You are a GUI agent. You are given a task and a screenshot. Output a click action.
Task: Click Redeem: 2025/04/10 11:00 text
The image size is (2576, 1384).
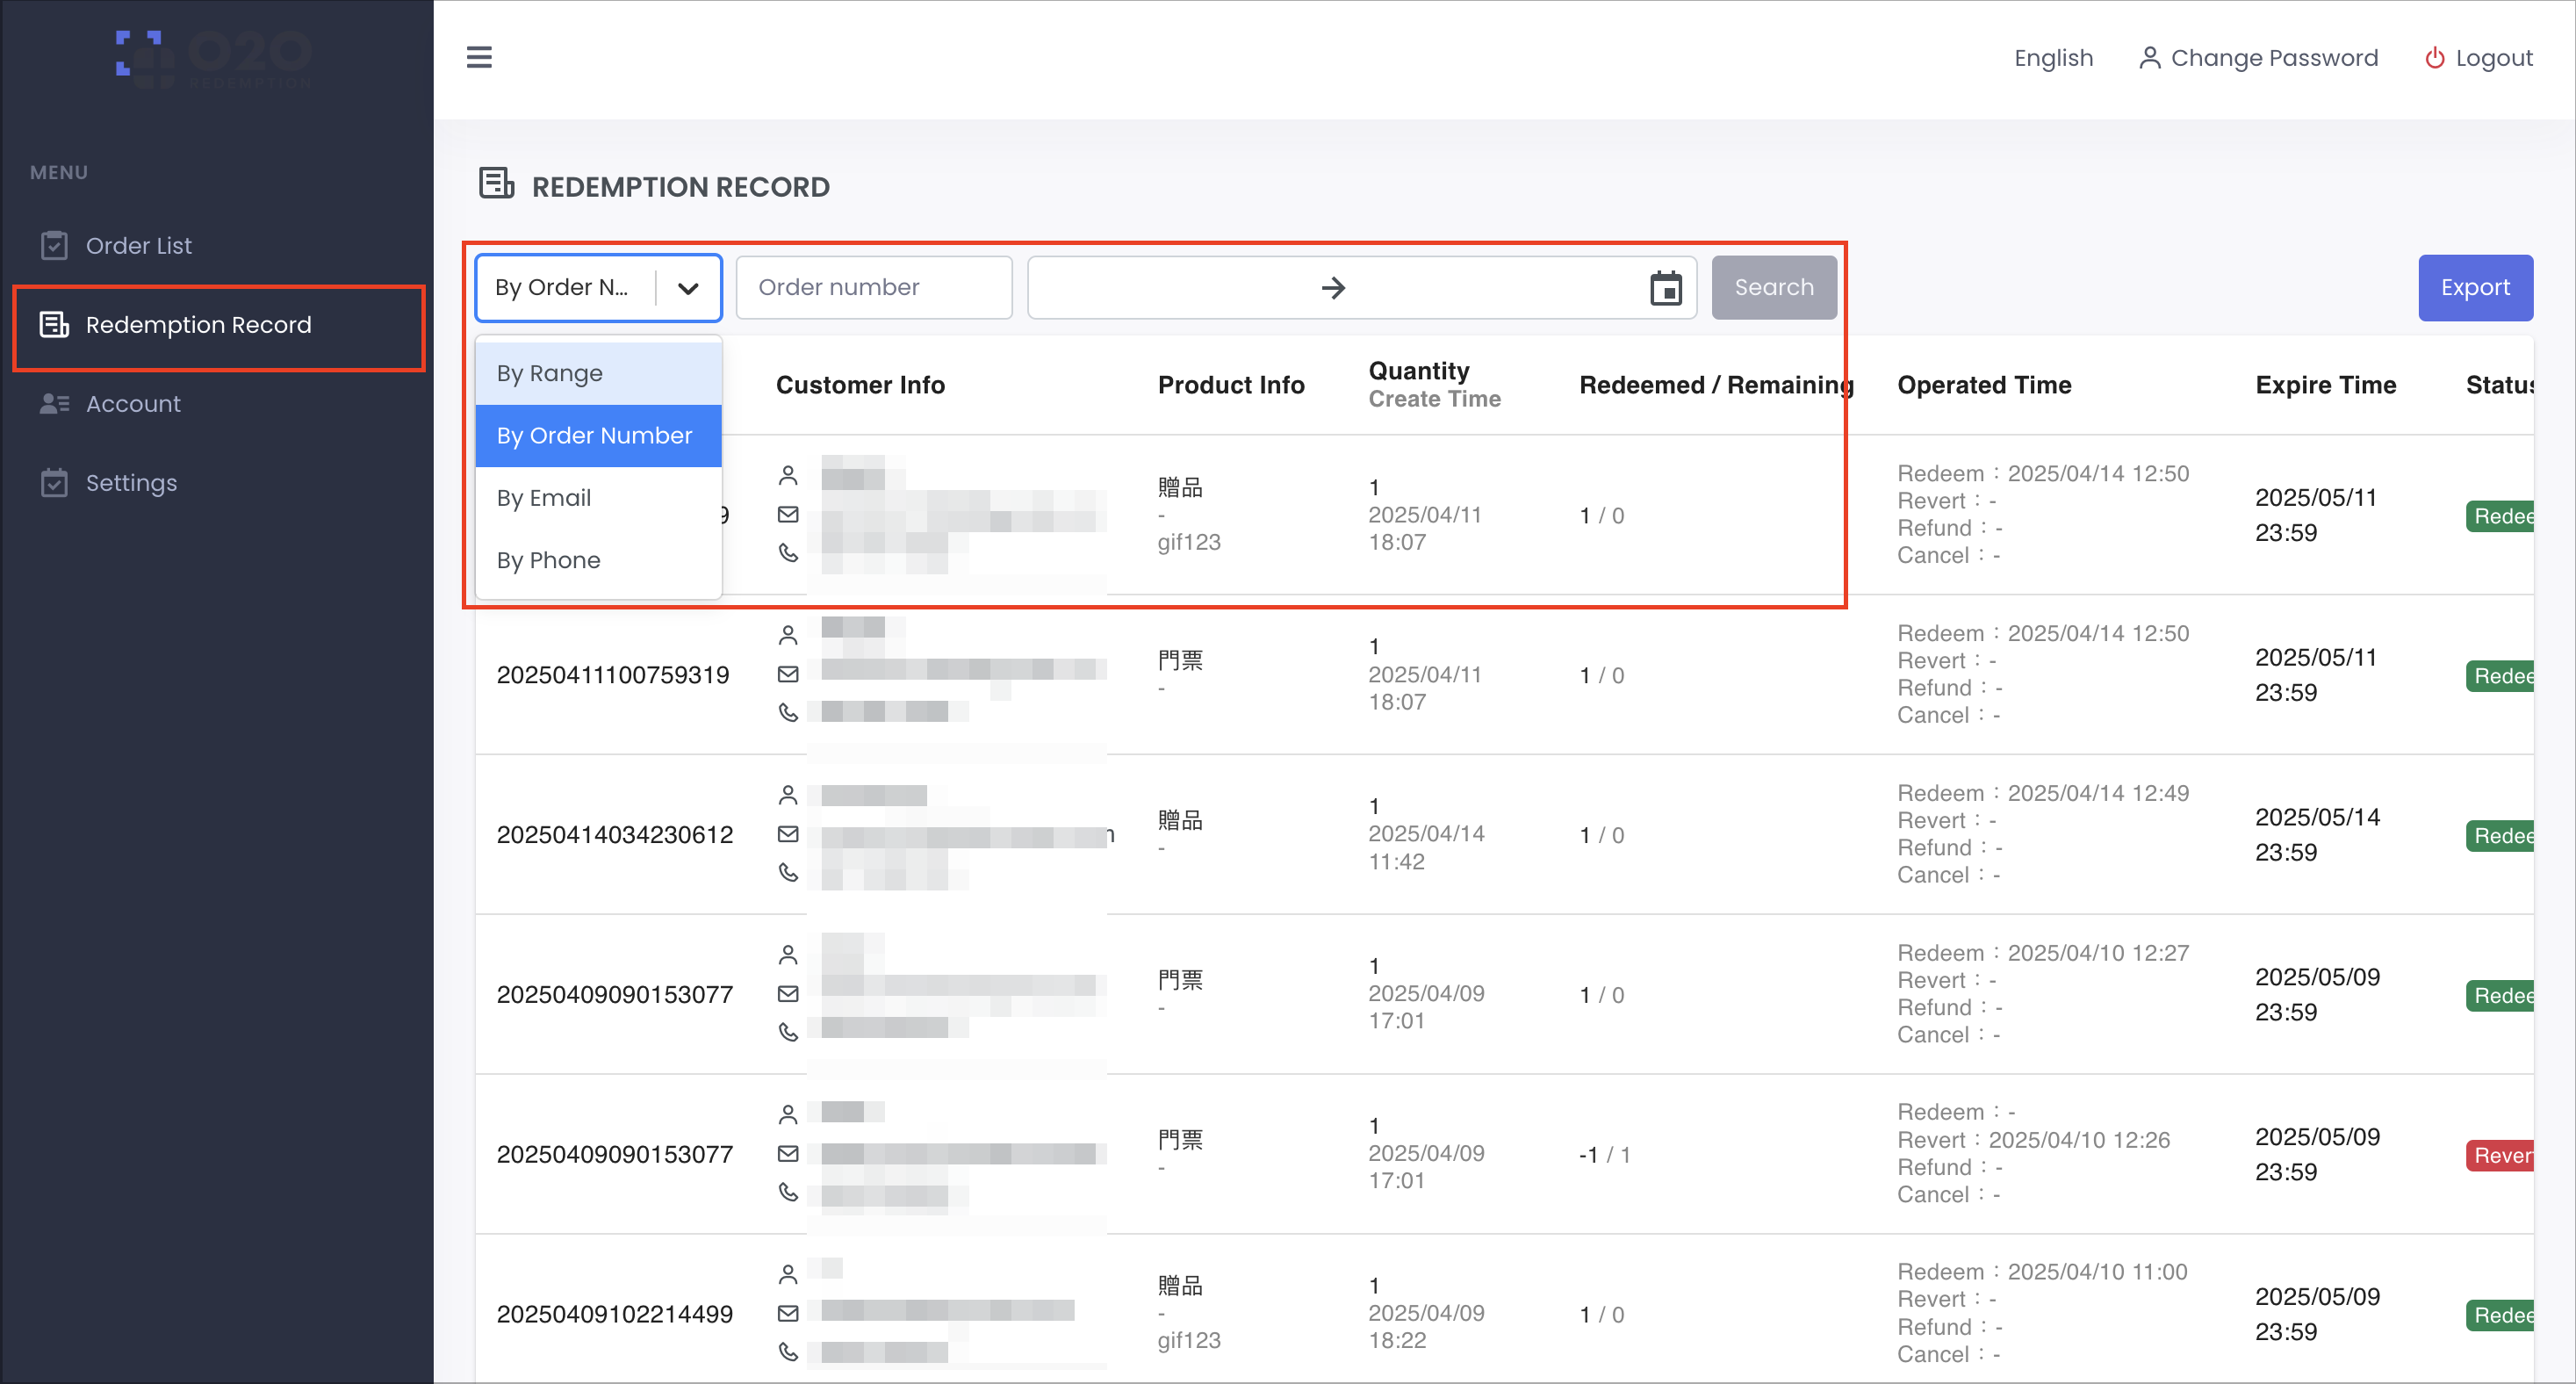(2042, 1272)
